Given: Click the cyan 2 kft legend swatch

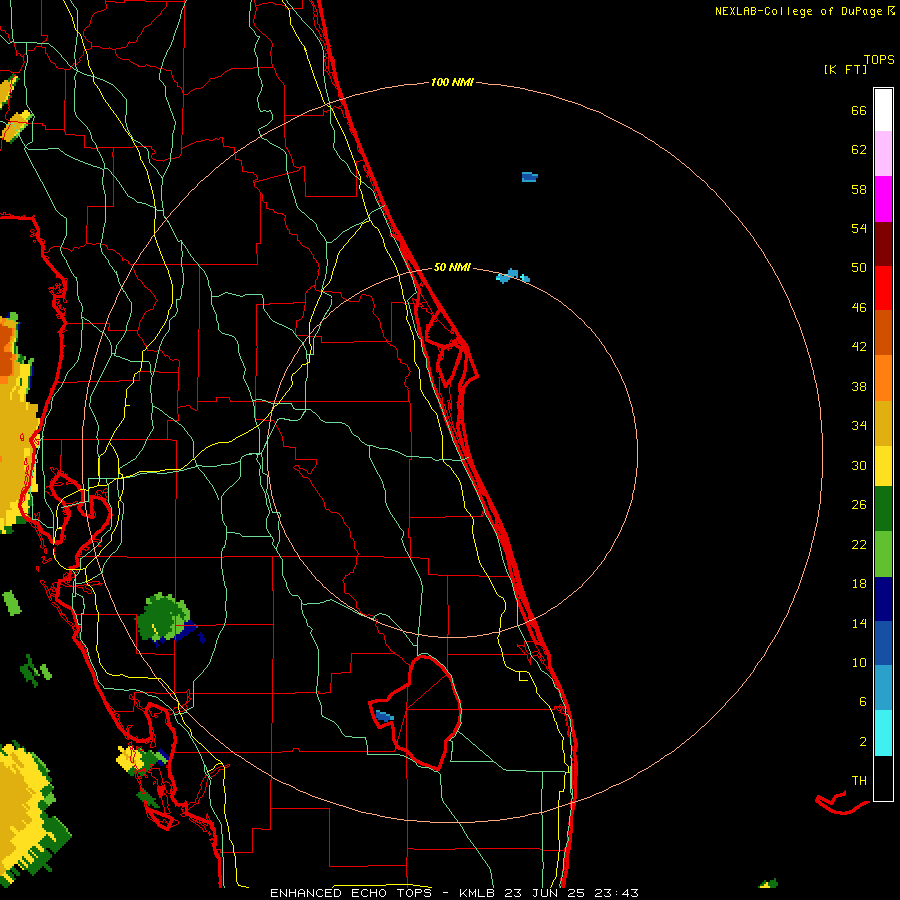Looking at the screenshot, I should (883, 733).
